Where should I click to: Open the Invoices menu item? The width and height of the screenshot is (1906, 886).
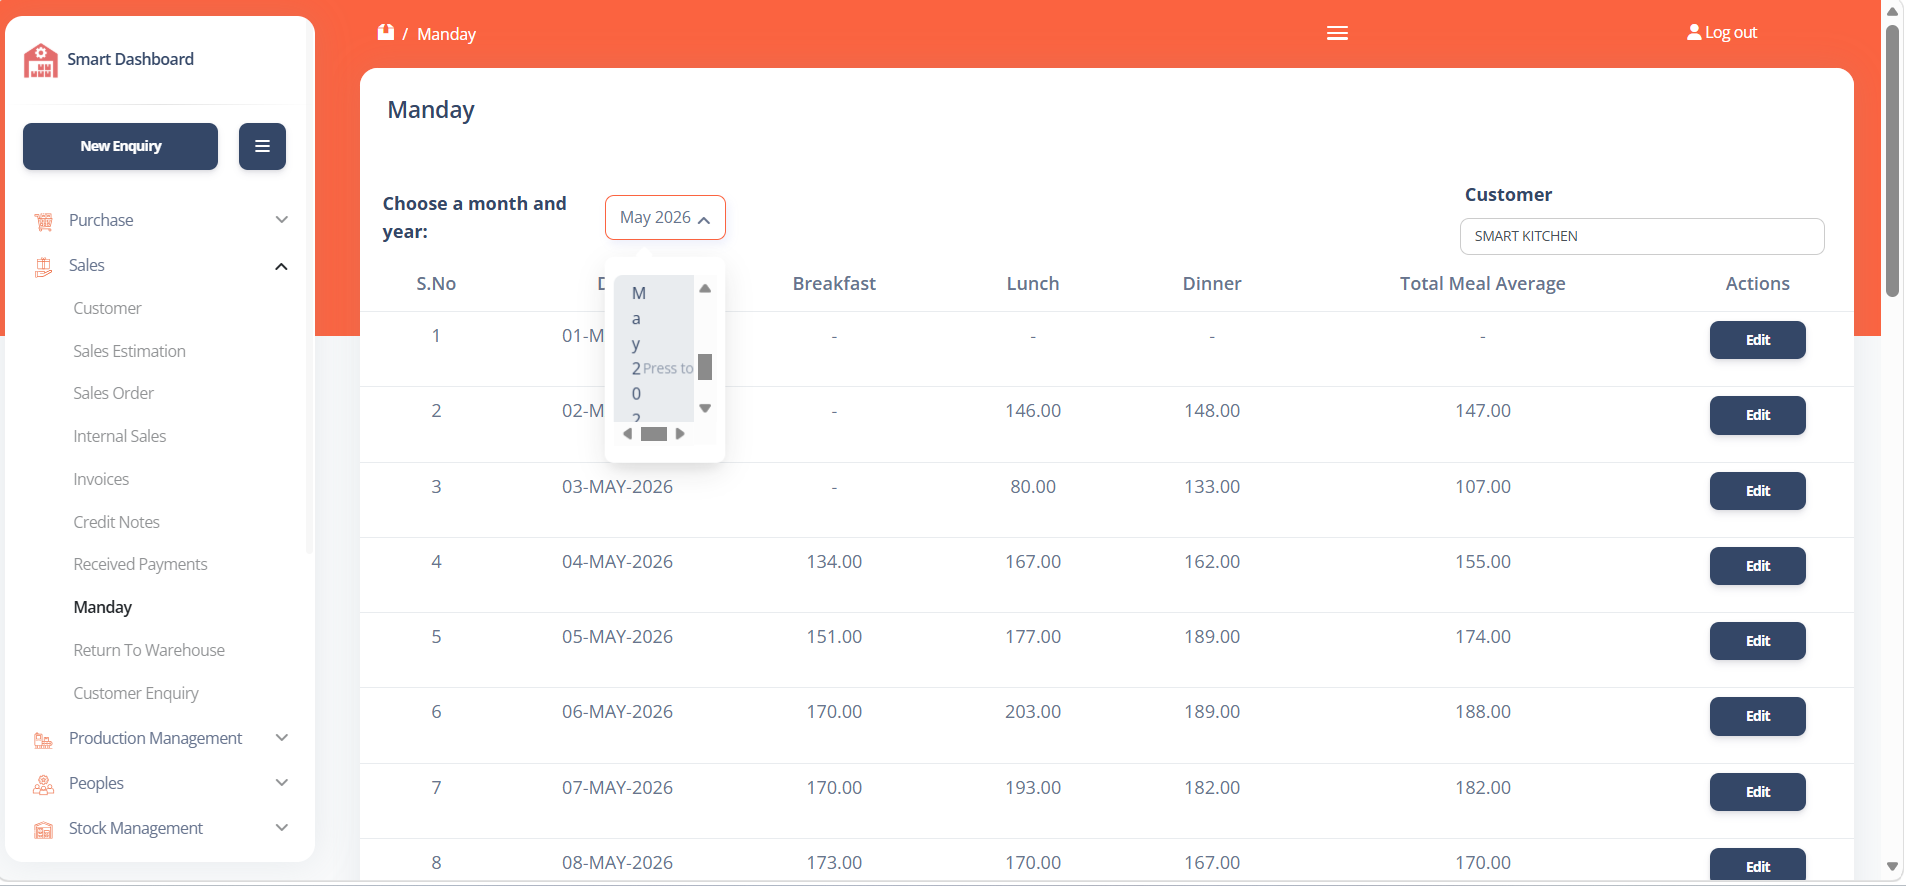101,479
